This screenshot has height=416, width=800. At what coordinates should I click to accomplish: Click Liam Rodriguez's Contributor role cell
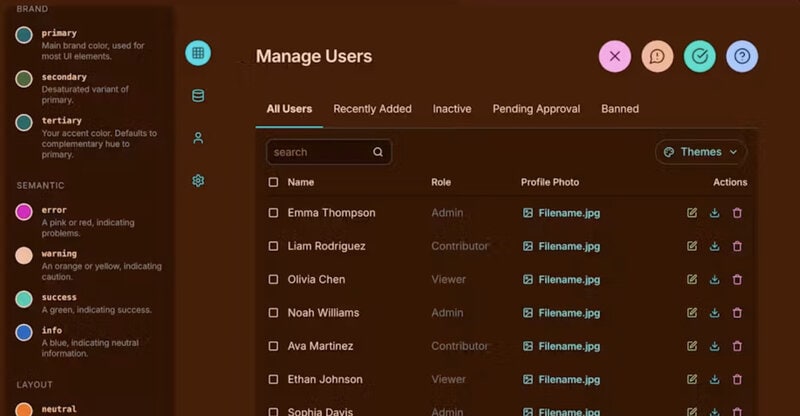[x=460, y=246]
